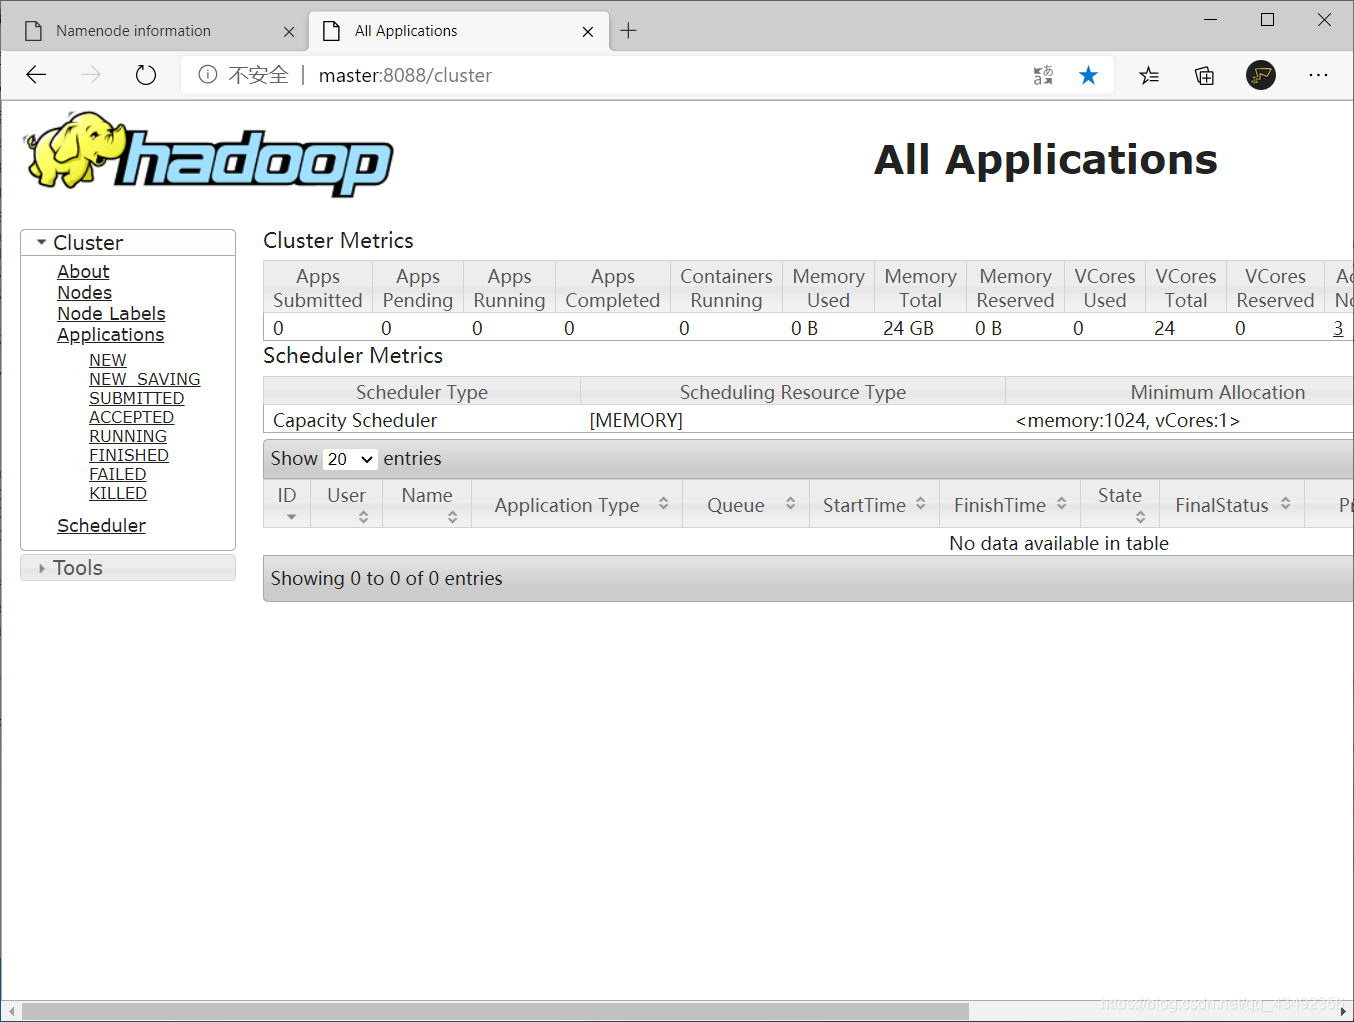This screenshot has height=1022, width=1354.
Task: Click the Scheduling Resource Type header
Action: point(793,392)
